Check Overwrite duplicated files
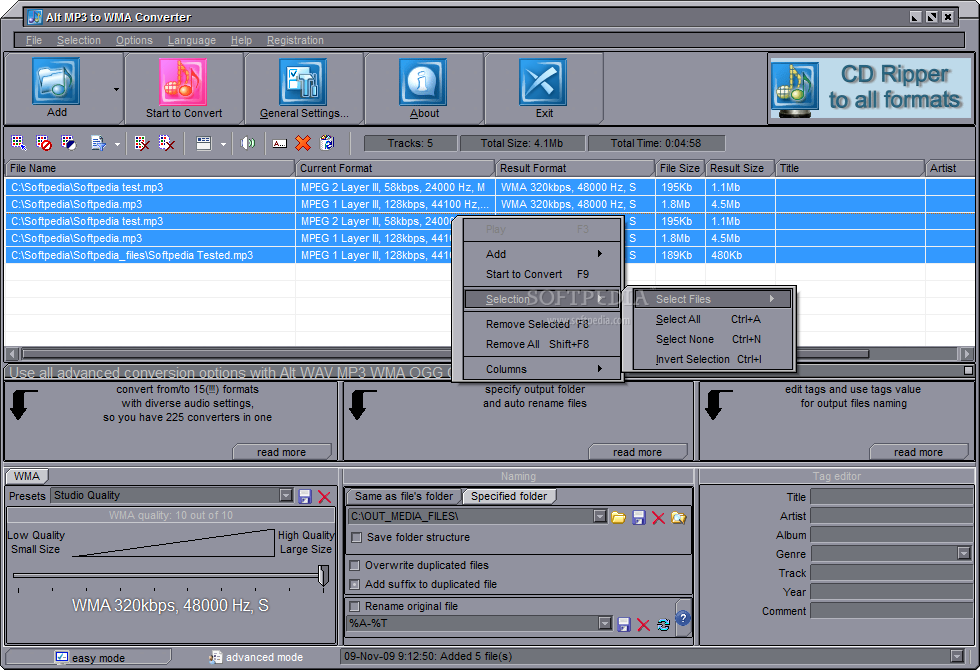980x670 pixels. pos(354,566)
